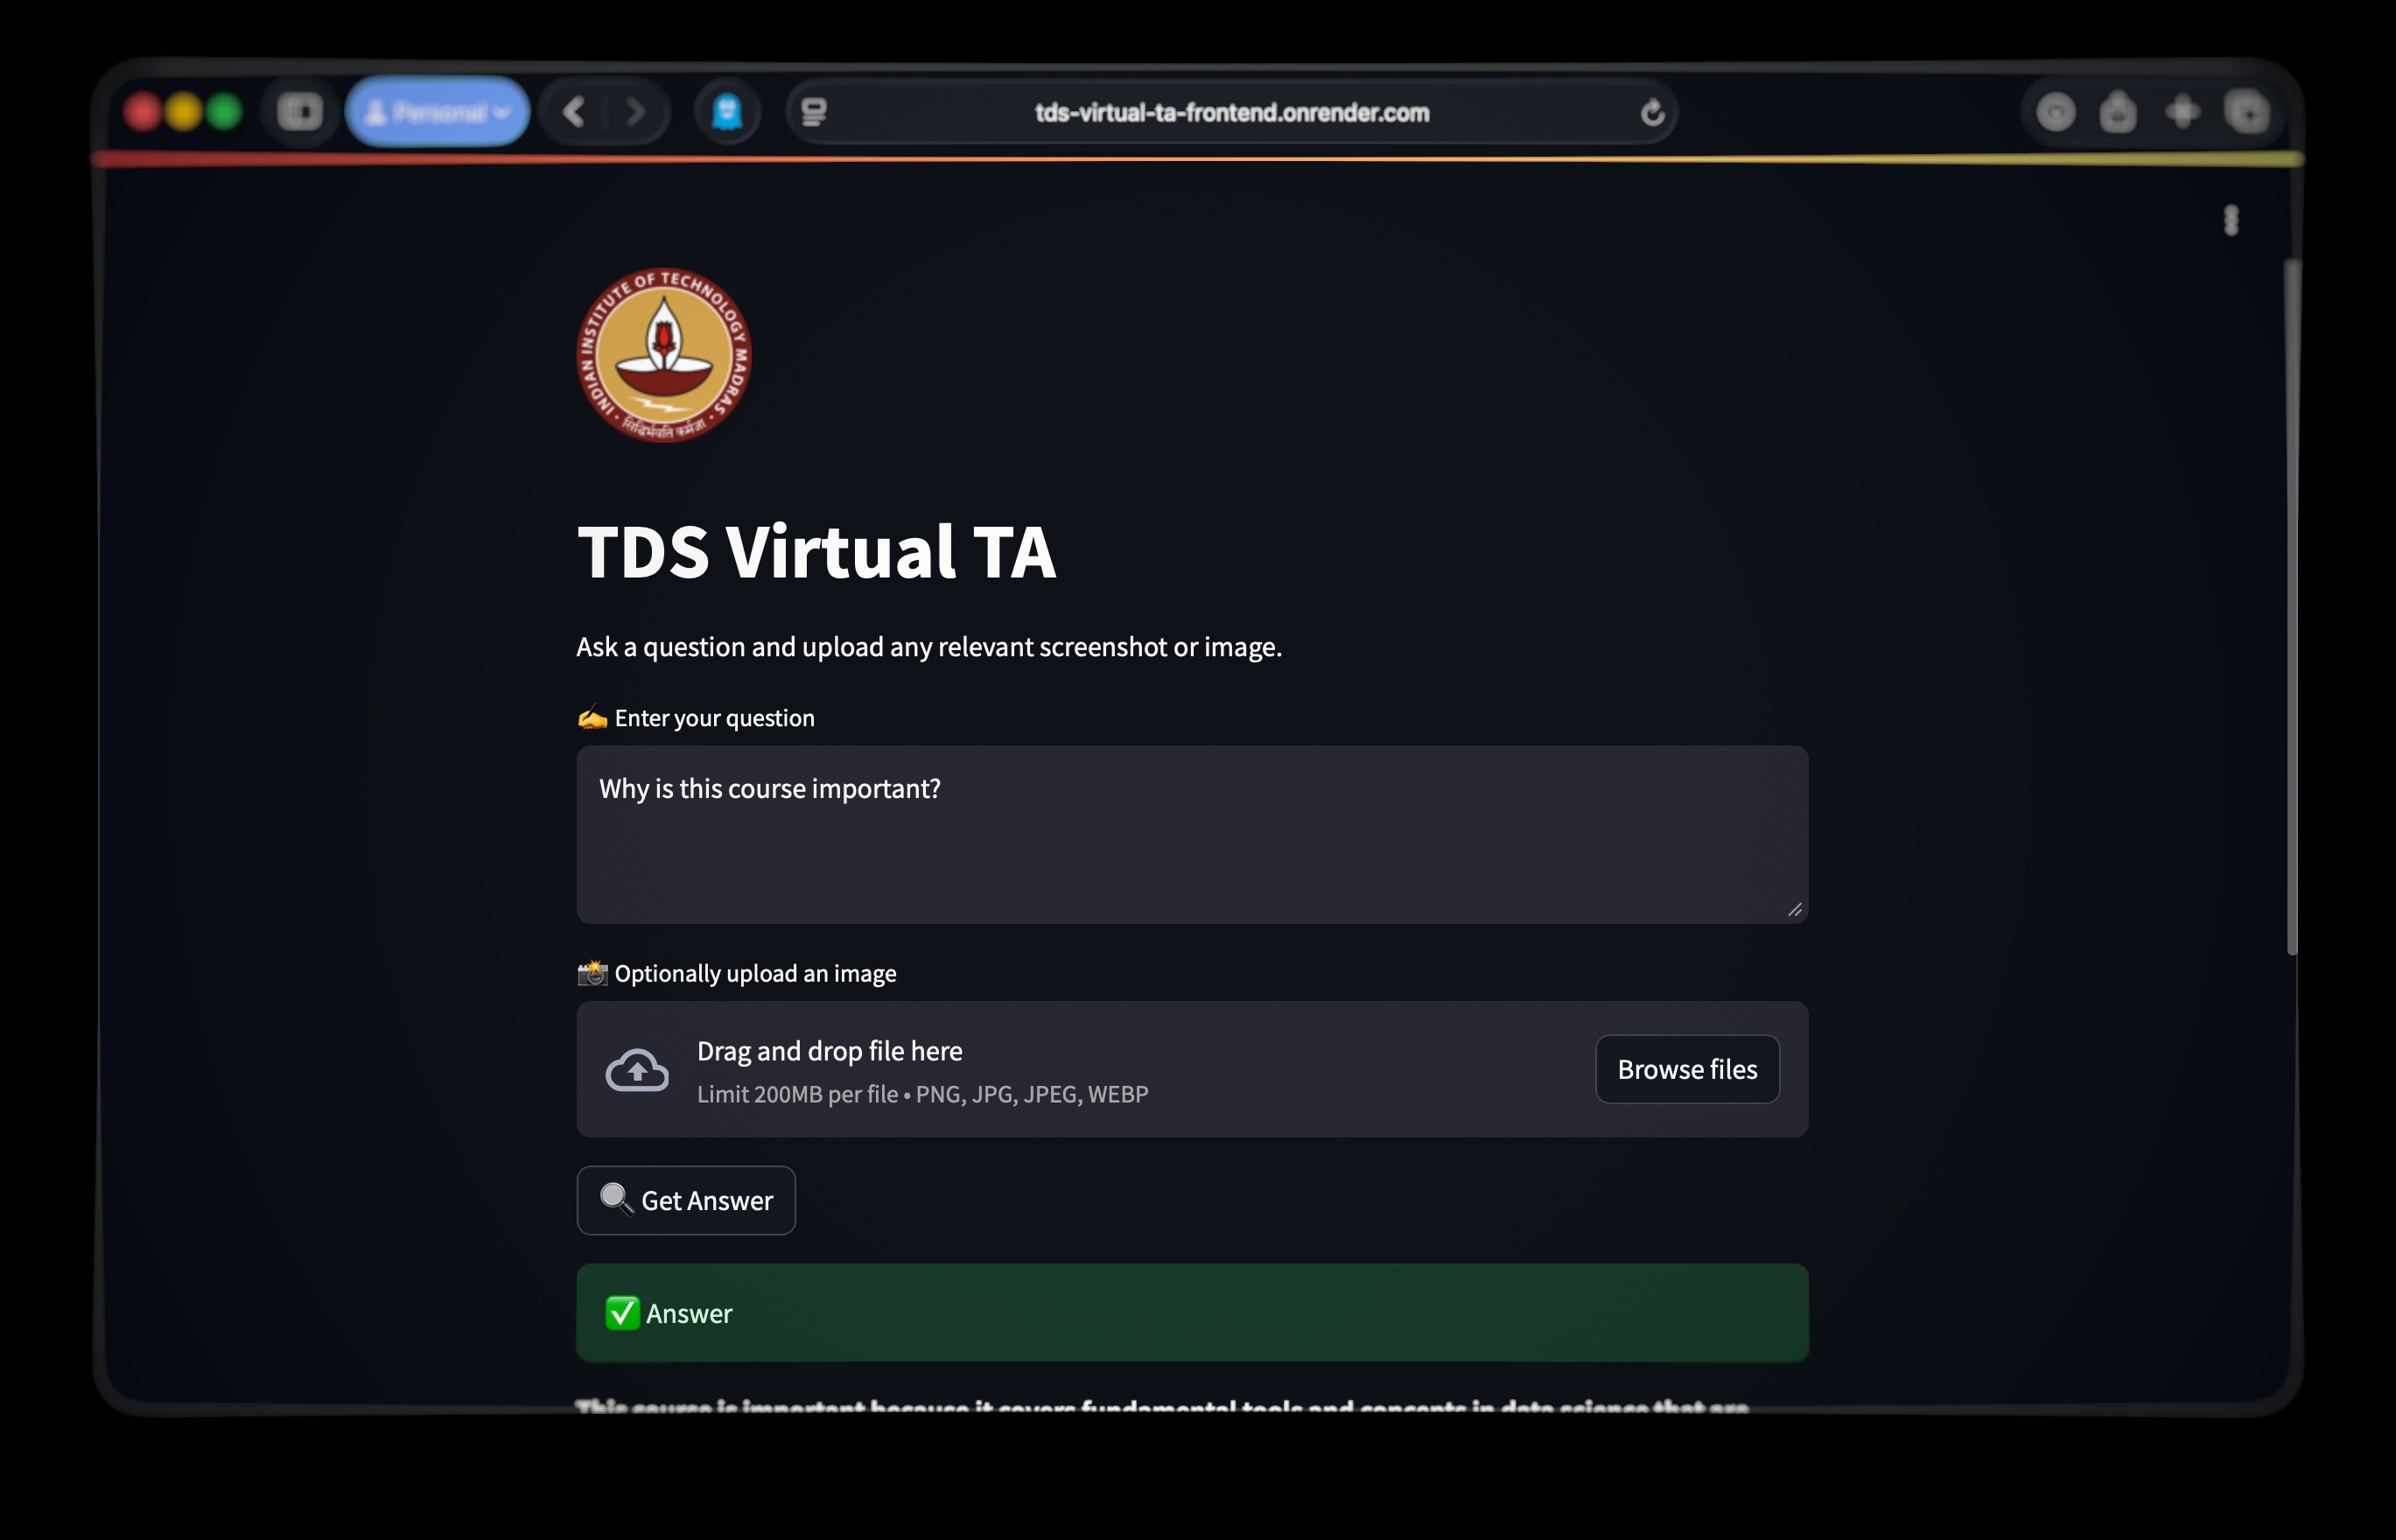Expand the Personal profile dropdown

click(437, 111)
